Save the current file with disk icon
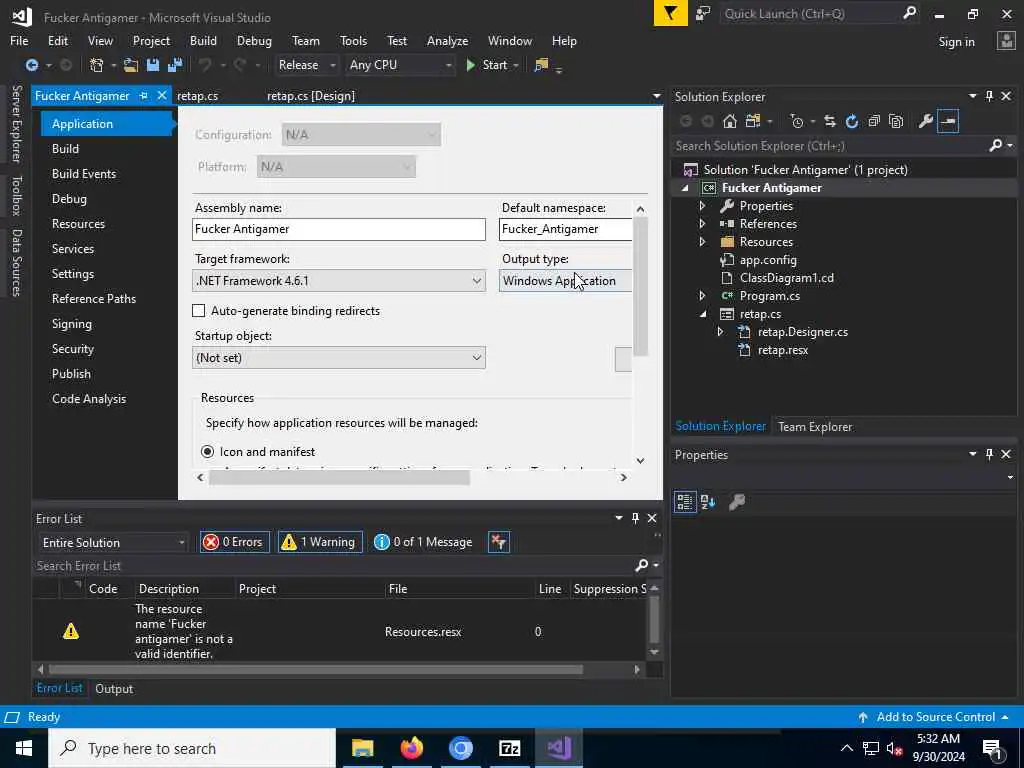1024x768 pixels. pyautogui.click(x=153, y=65)
